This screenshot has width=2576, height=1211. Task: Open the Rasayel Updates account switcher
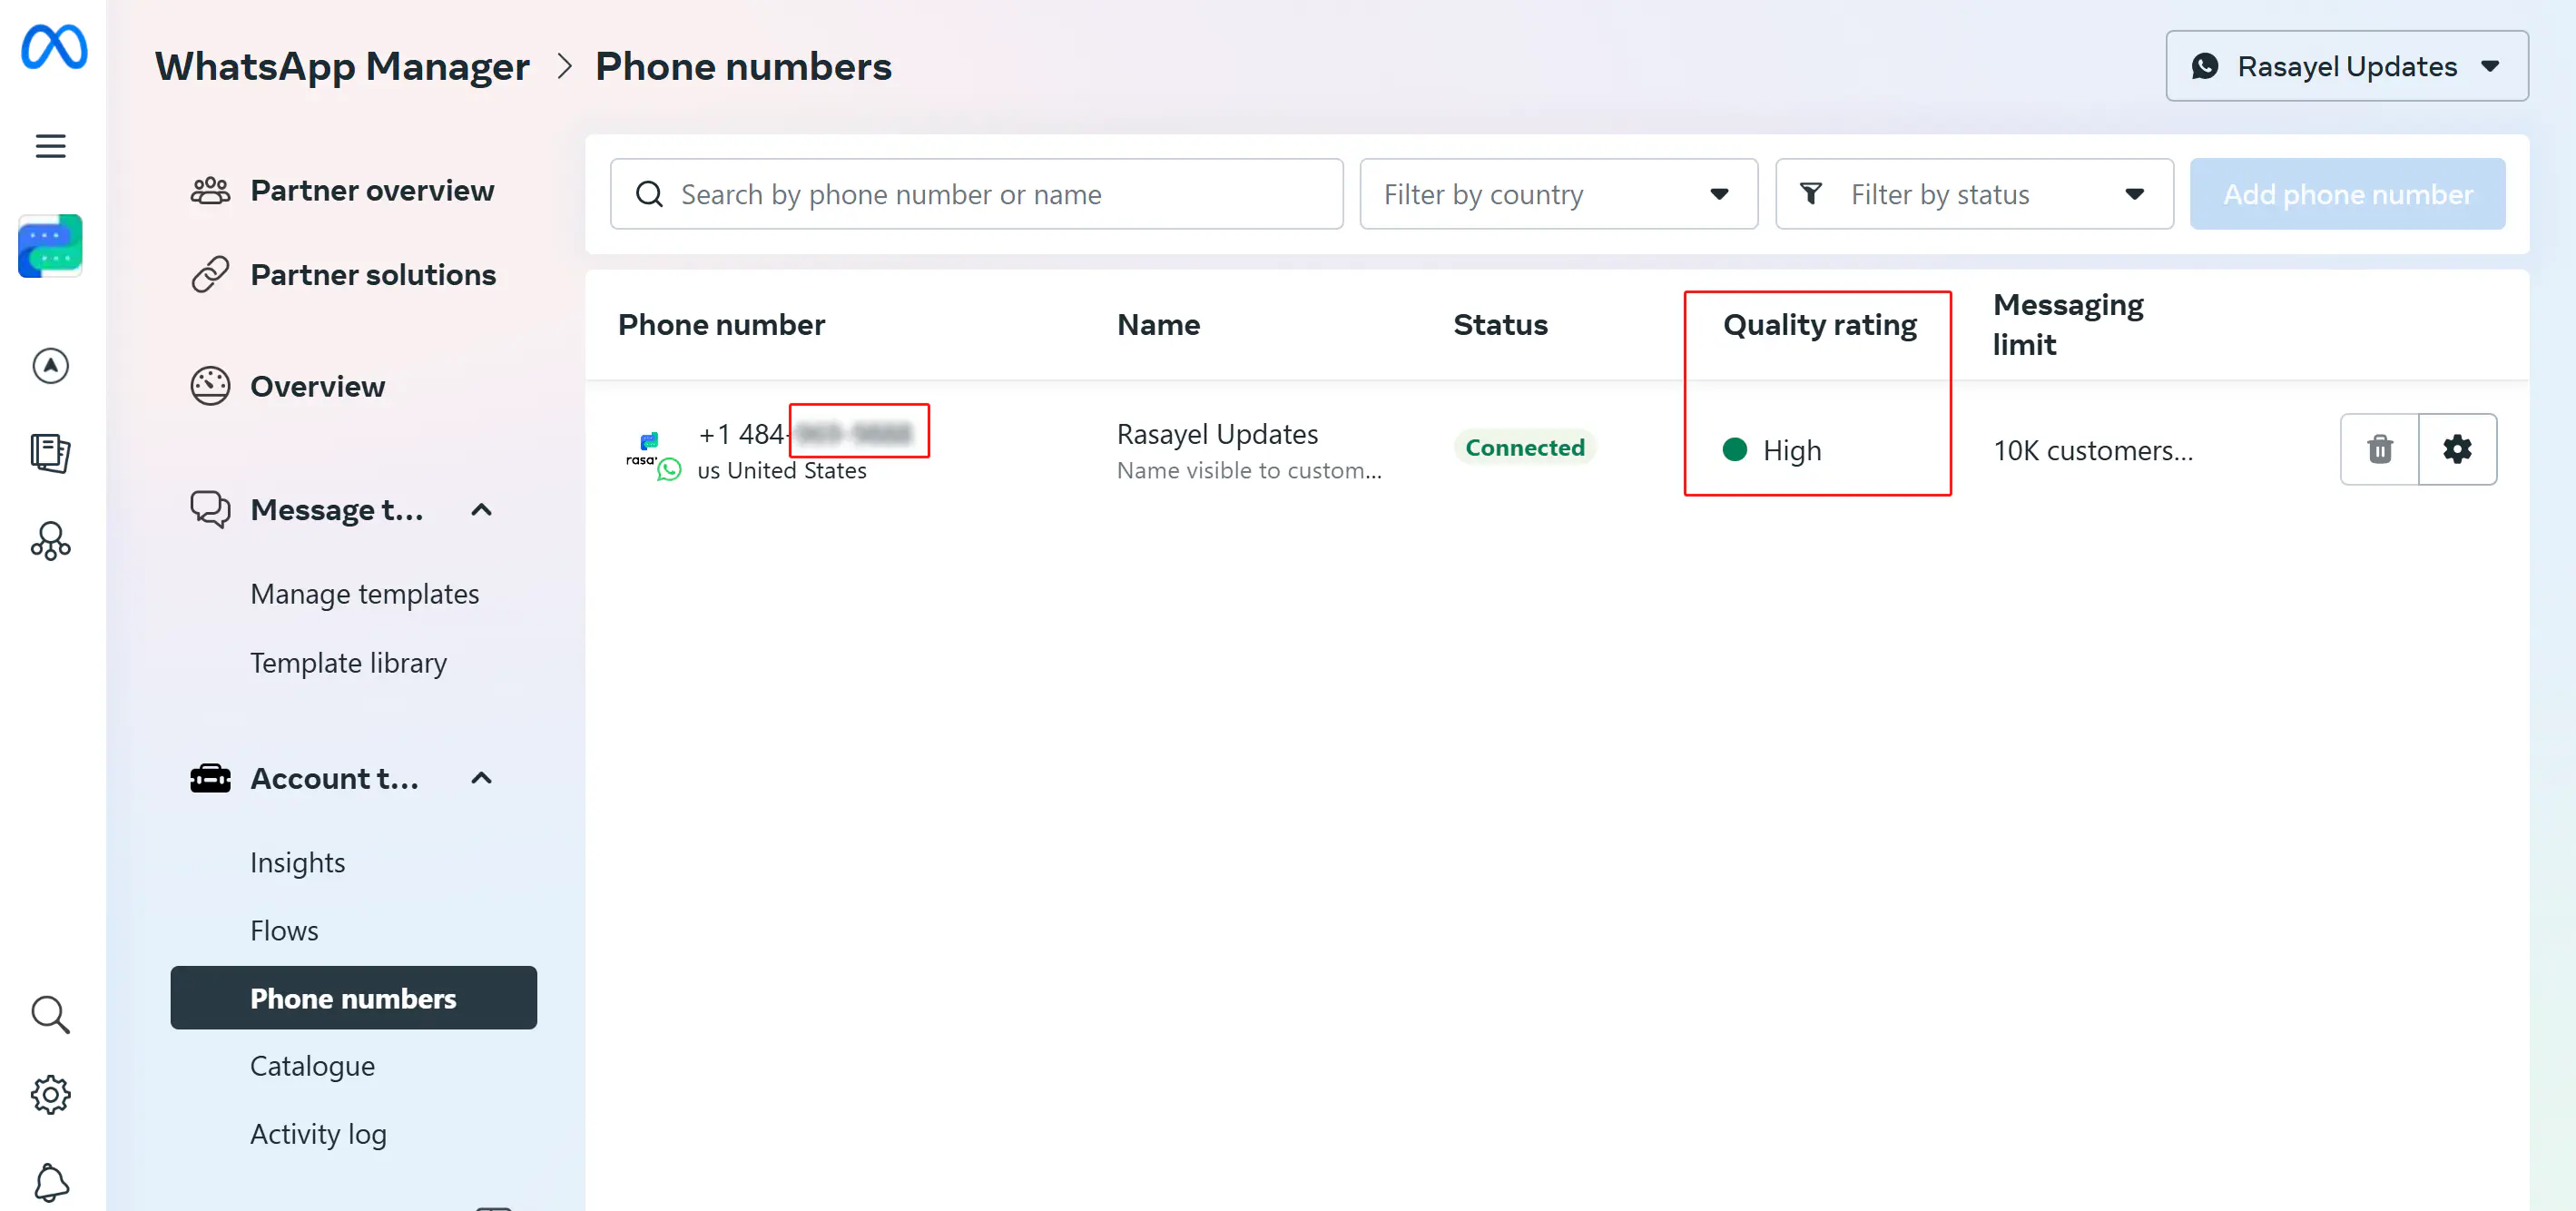click(x=2346, y=65)
